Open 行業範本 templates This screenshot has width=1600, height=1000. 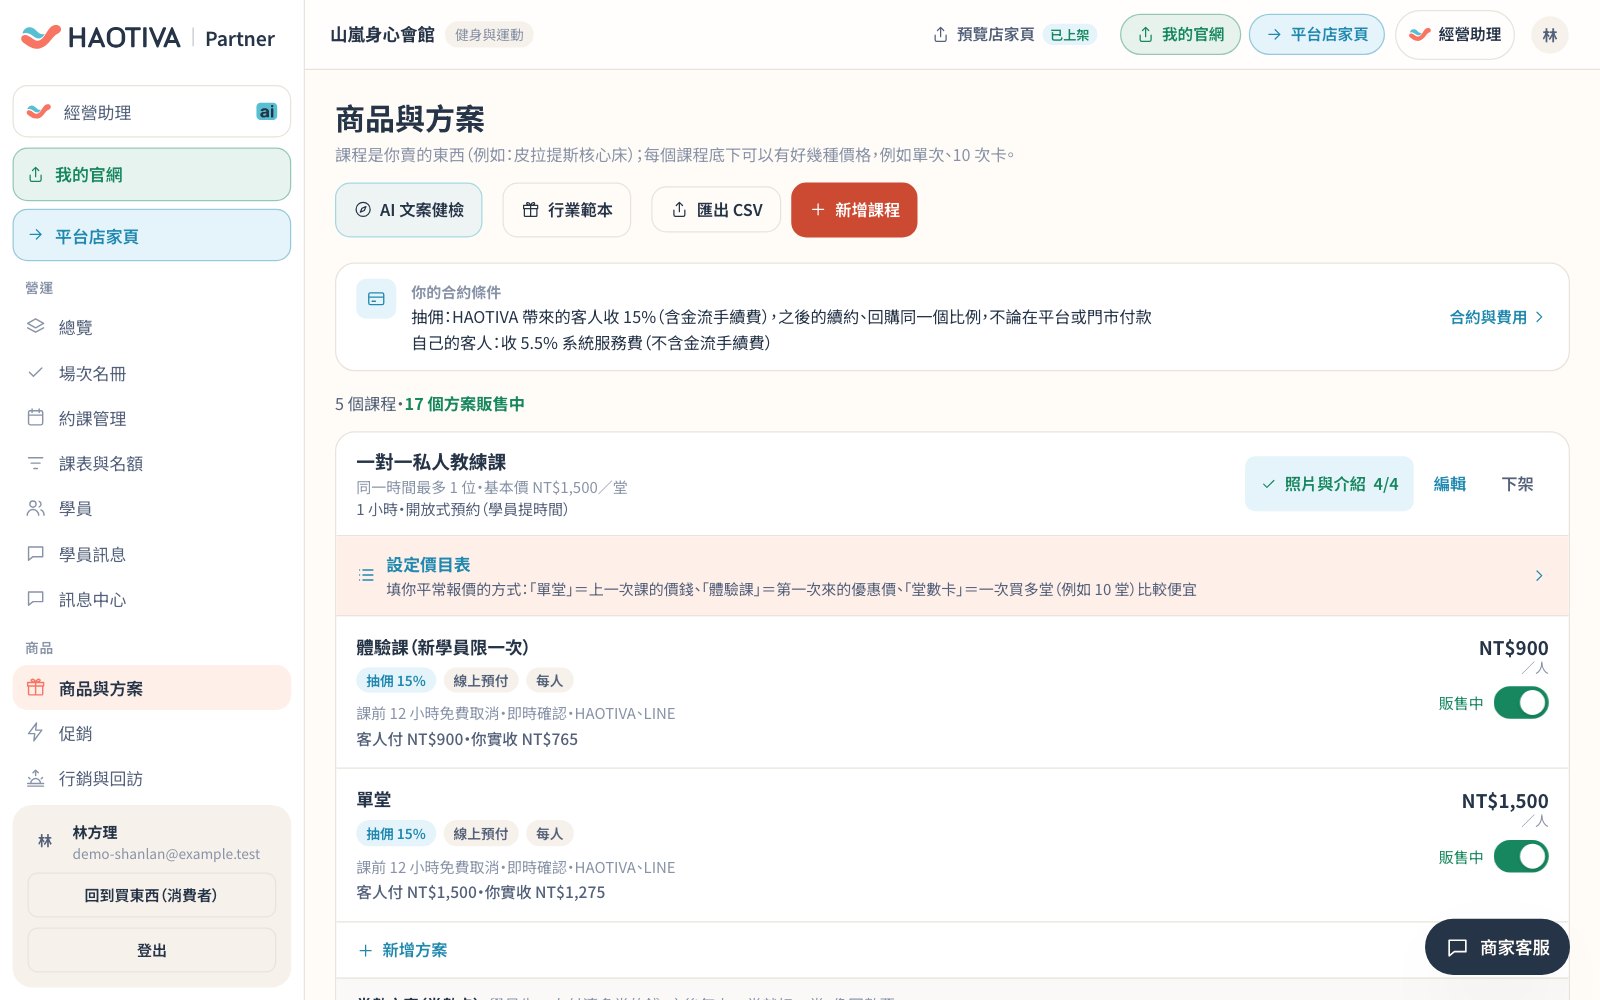pos(567,210)
